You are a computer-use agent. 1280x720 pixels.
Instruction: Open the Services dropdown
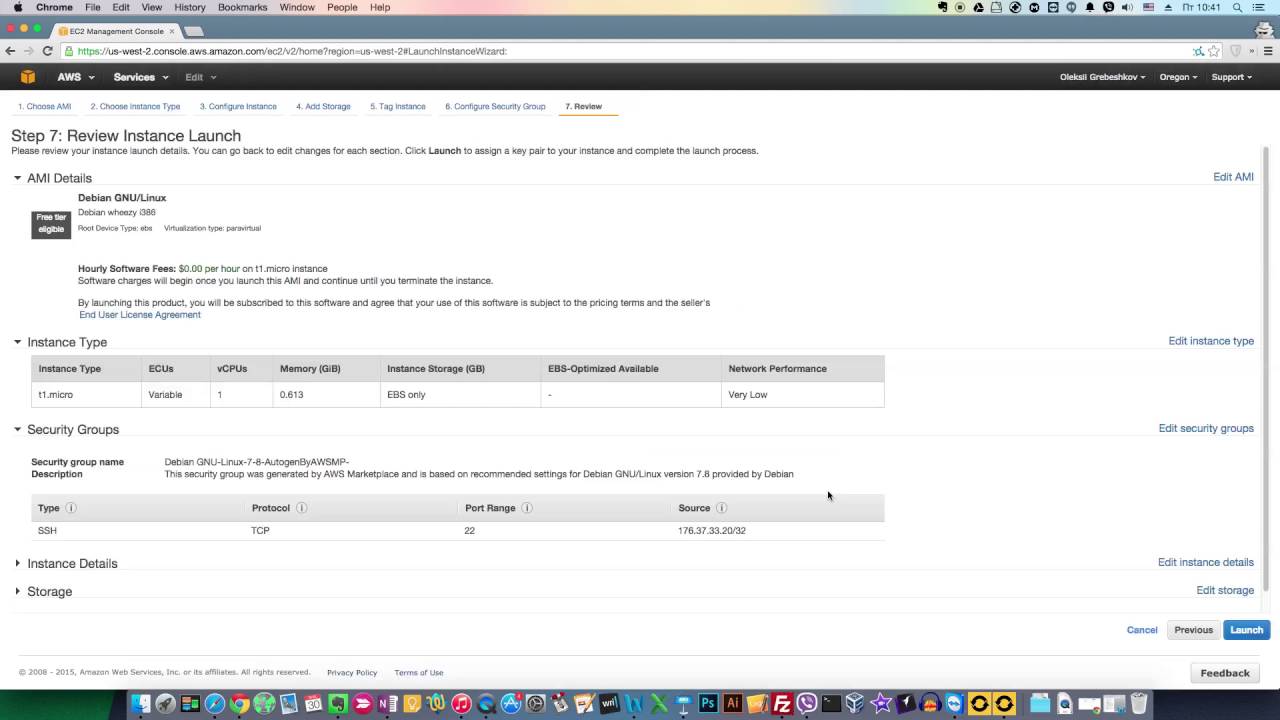(140, 77)
